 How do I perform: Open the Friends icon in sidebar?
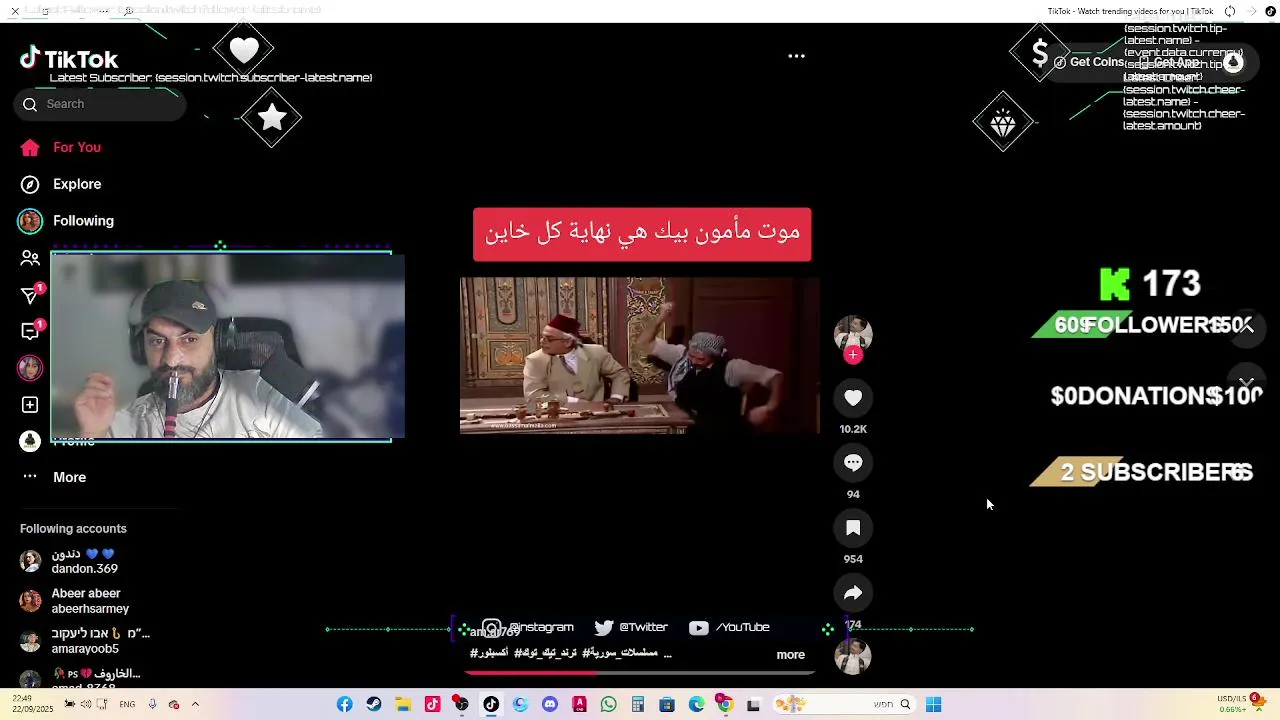point(30,258)
